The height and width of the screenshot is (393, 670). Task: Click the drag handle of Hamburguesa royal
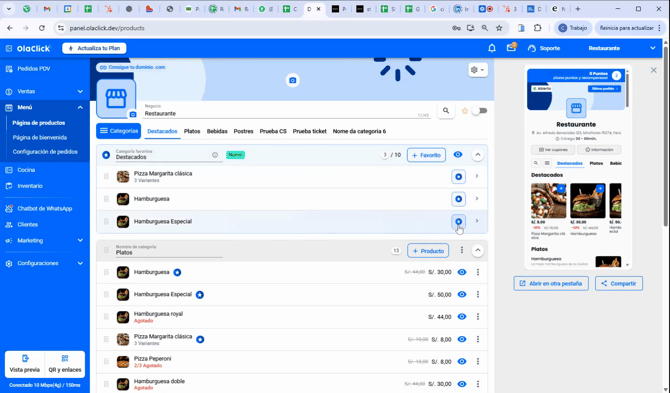(106, 317)
